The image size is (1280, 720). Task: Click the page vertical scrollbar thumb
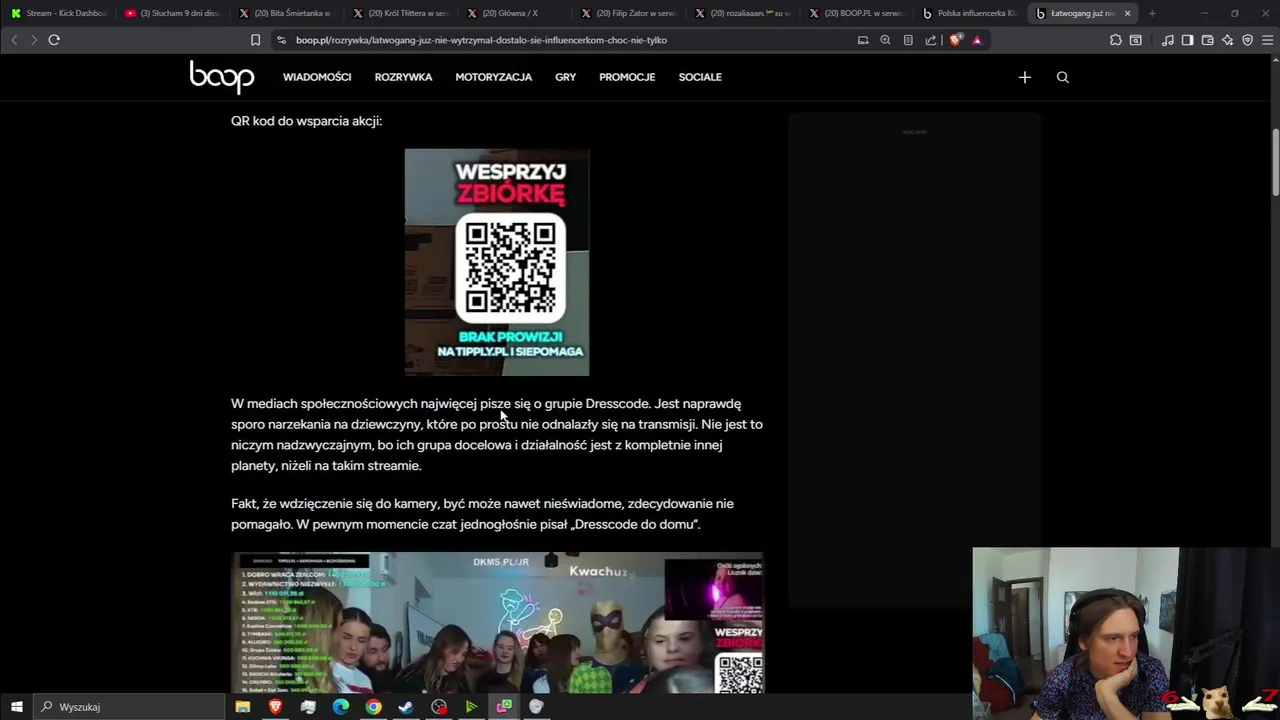pyautogui.click(x=1275, y=163)
